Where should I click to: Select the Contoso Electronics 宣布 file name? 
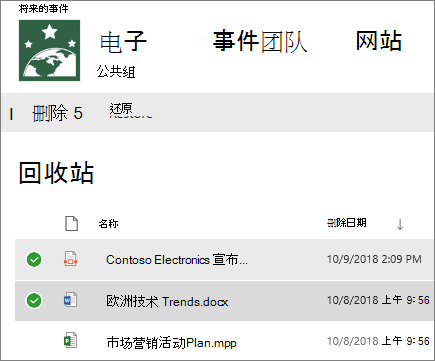pyautogui.click(x=177, y=260)
